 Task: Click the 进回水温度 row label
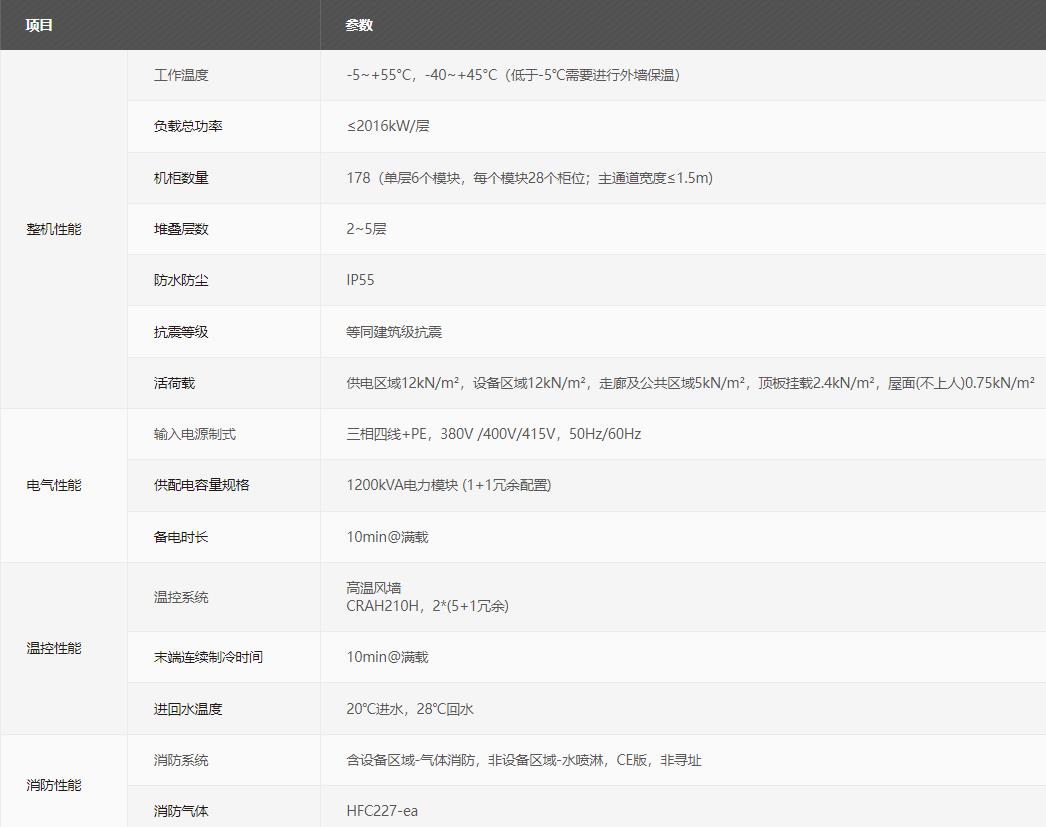(182, 708)
